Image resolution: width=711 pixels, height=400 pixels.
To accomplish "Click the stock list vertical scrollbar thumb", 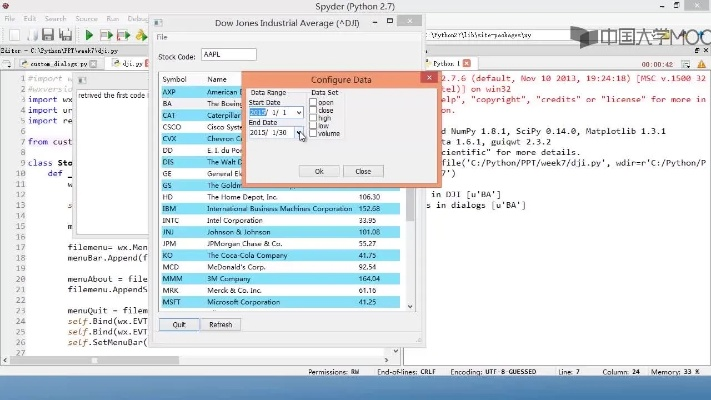I will (410, 204).
